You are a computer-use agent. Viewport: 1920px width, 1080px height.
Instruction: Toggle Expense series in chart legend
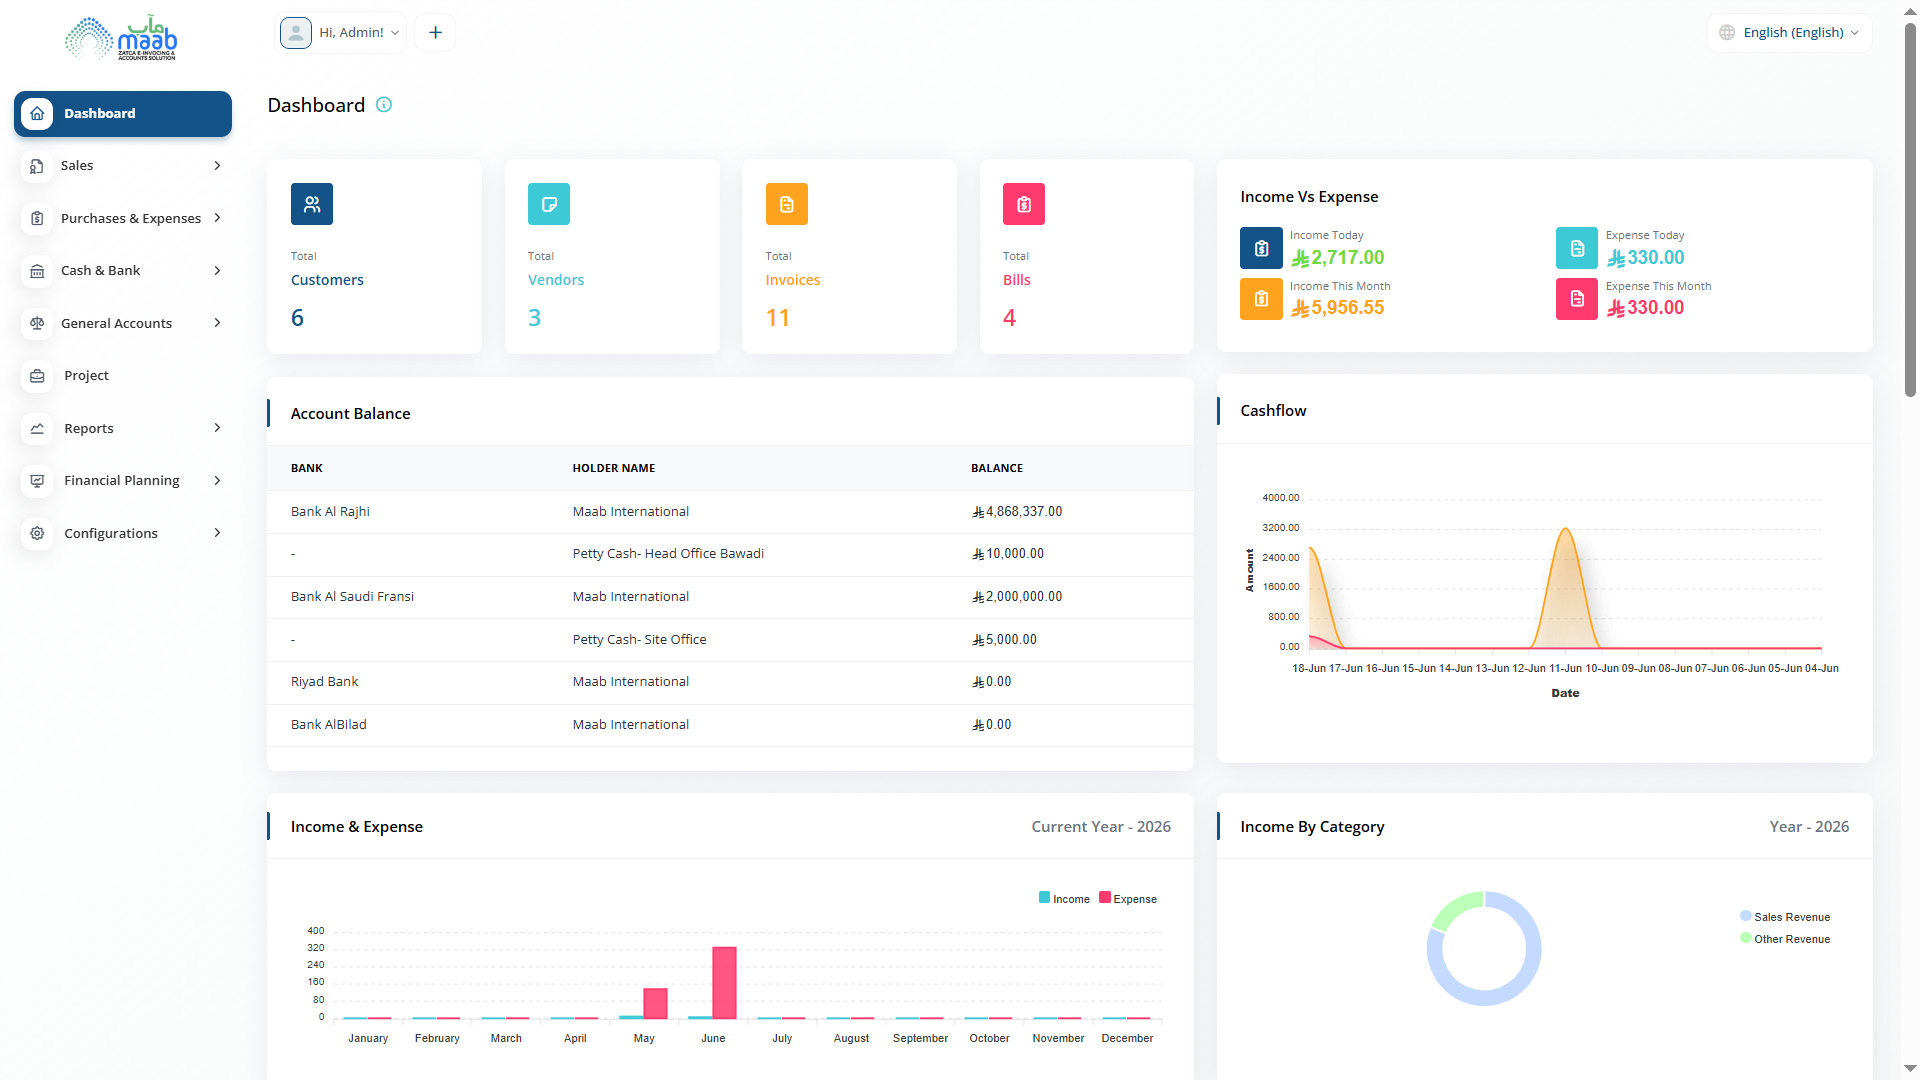pos(1128,899)
